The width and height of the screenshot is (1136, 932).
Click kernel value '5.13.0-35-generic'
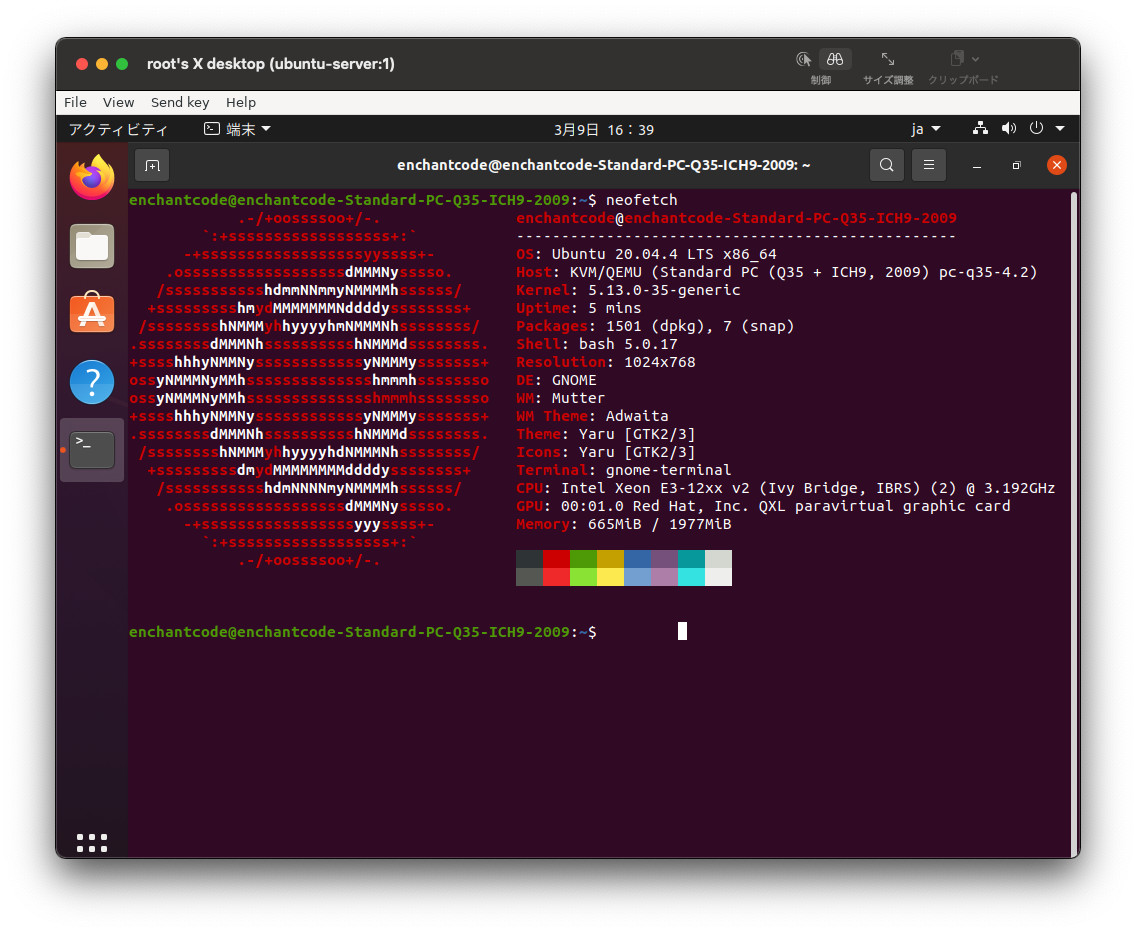point(664,291)
